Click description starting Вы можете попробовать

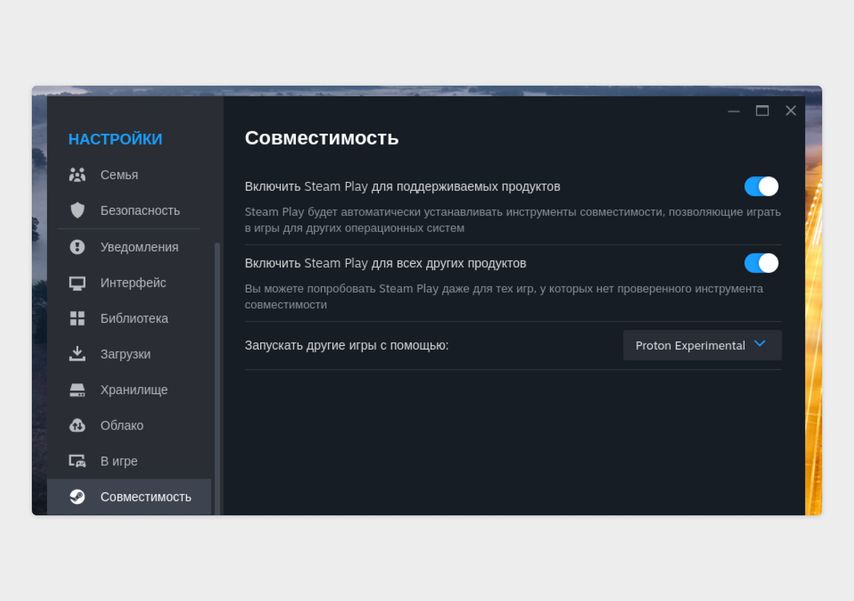click(504, 296)
